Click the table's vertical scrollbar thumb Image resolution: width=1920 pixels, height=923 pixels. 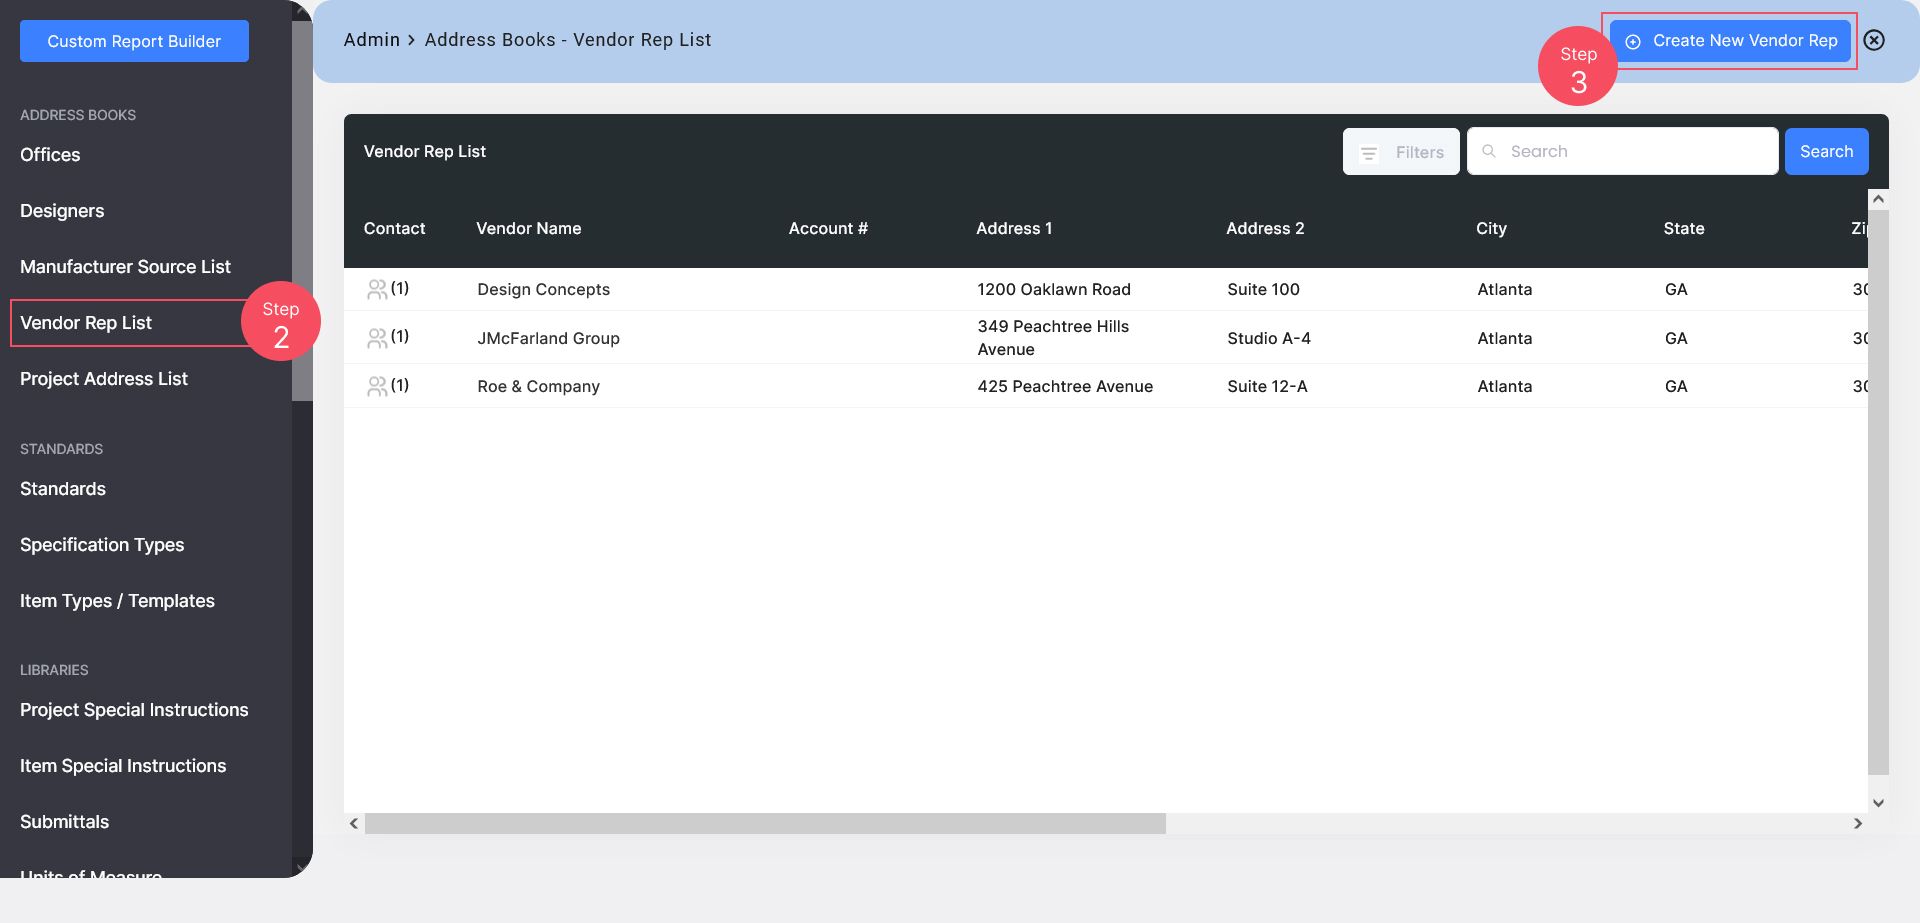pos(1878,492)
